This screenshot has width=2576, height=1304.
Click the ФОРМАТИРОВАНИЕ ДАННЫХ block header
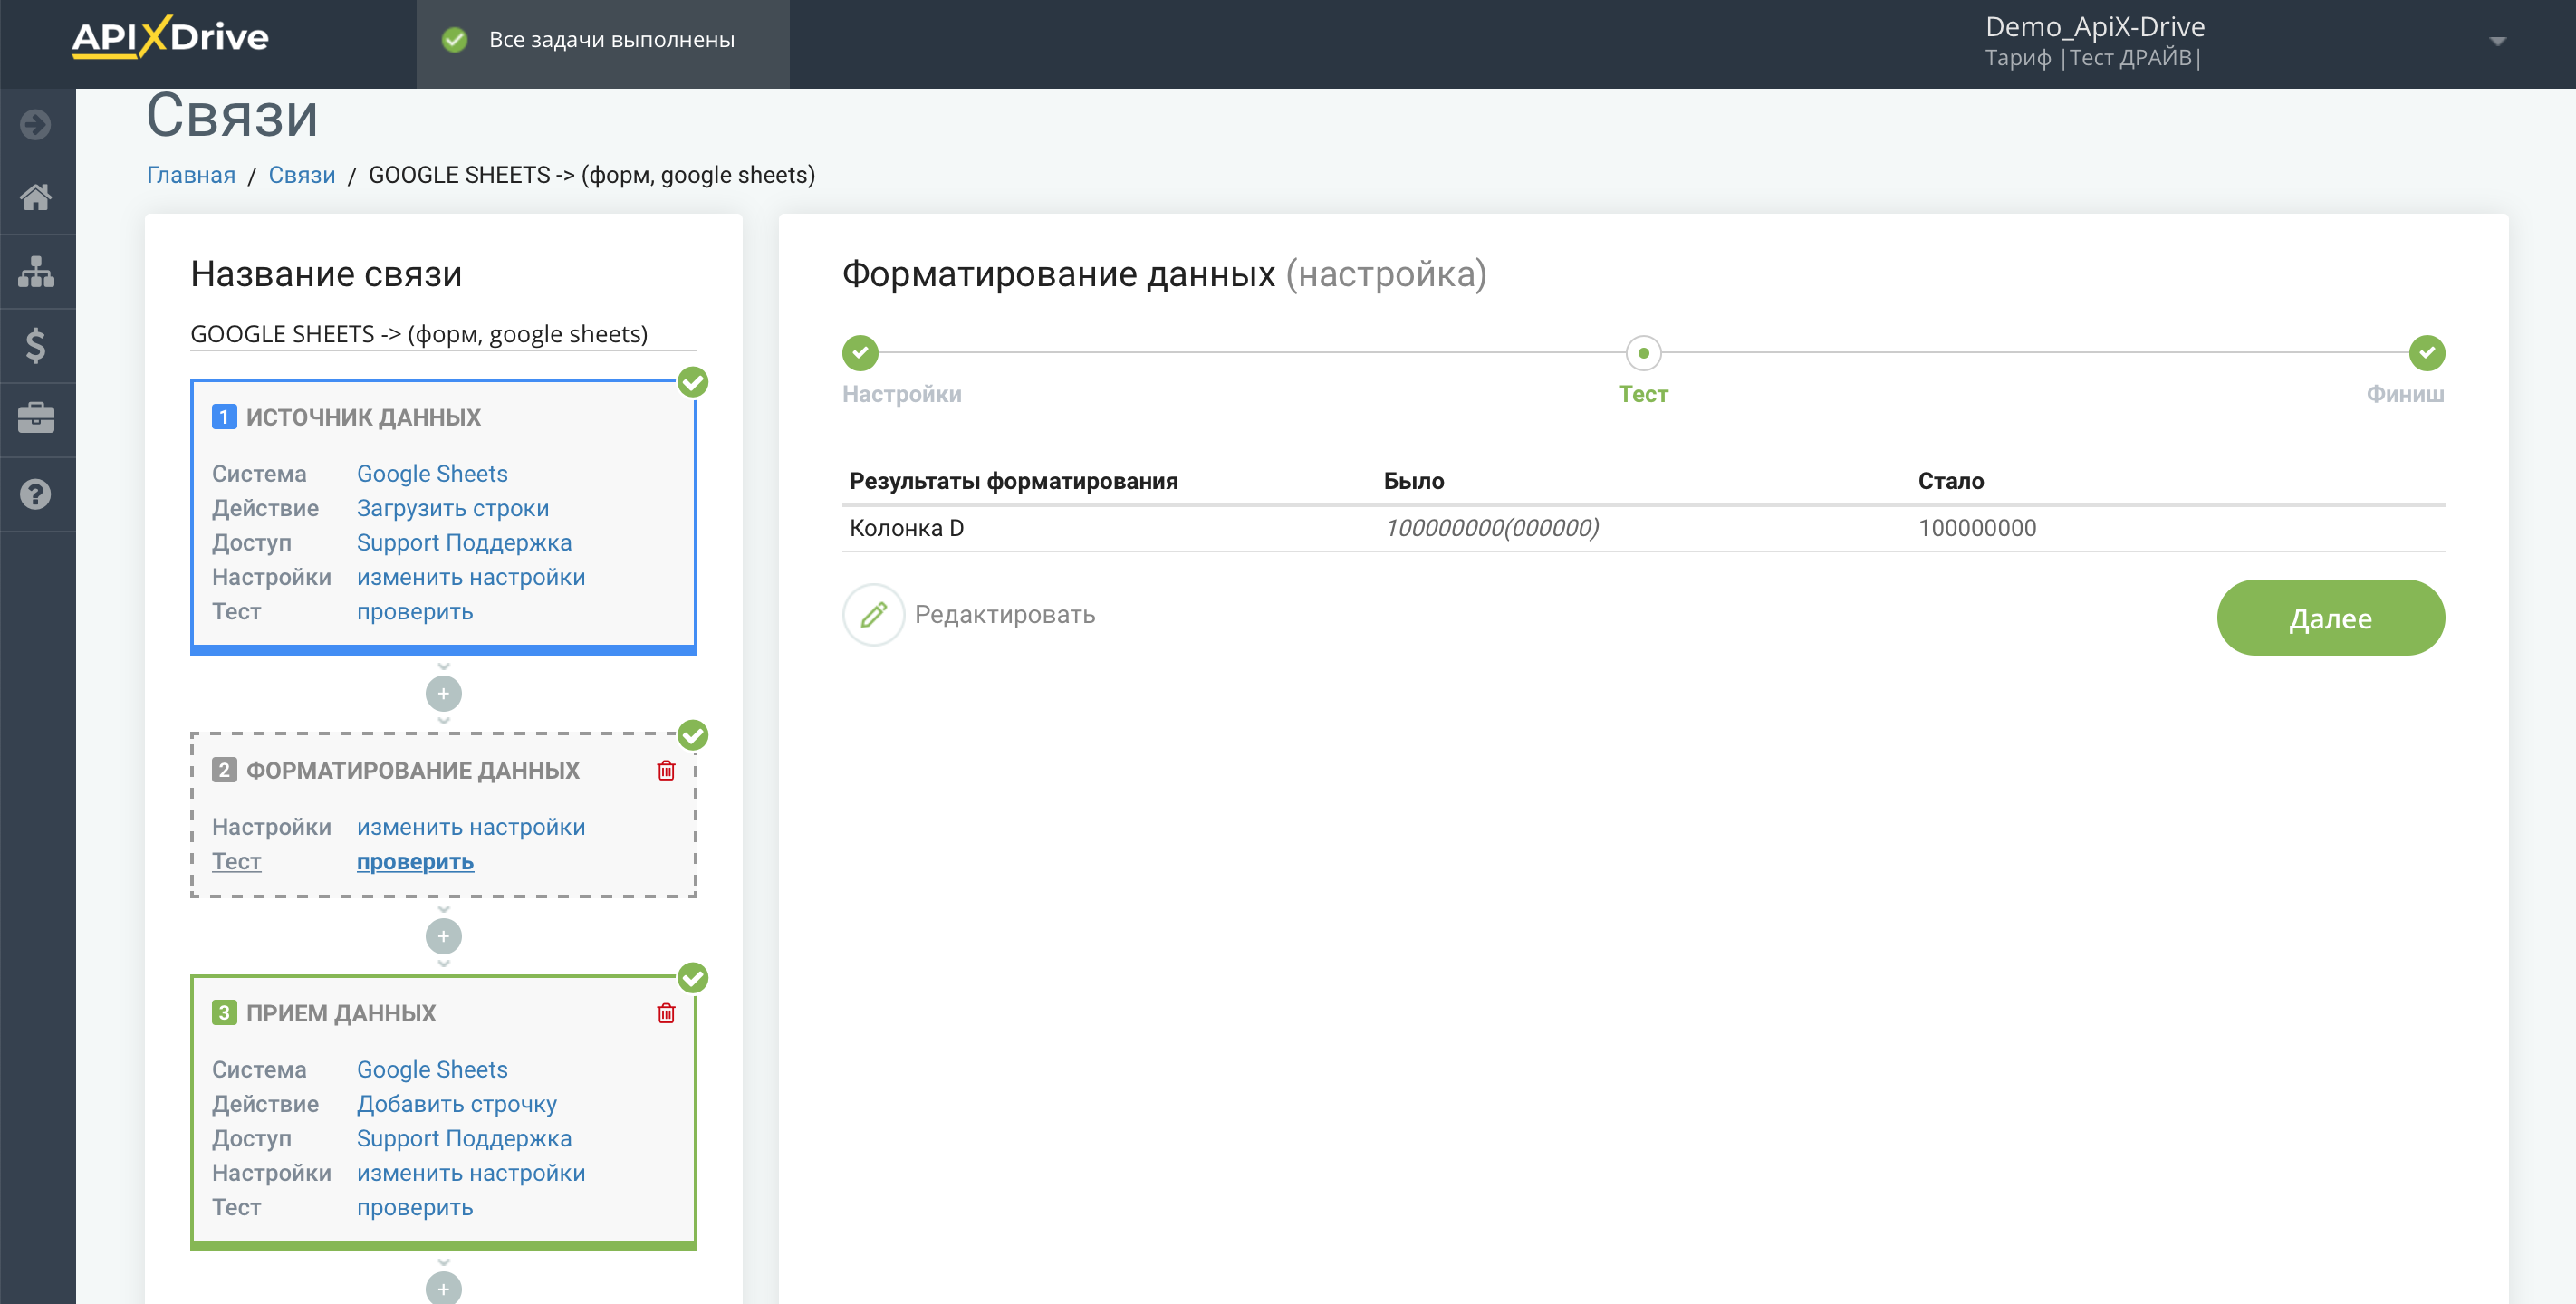(x=412, y=770)
